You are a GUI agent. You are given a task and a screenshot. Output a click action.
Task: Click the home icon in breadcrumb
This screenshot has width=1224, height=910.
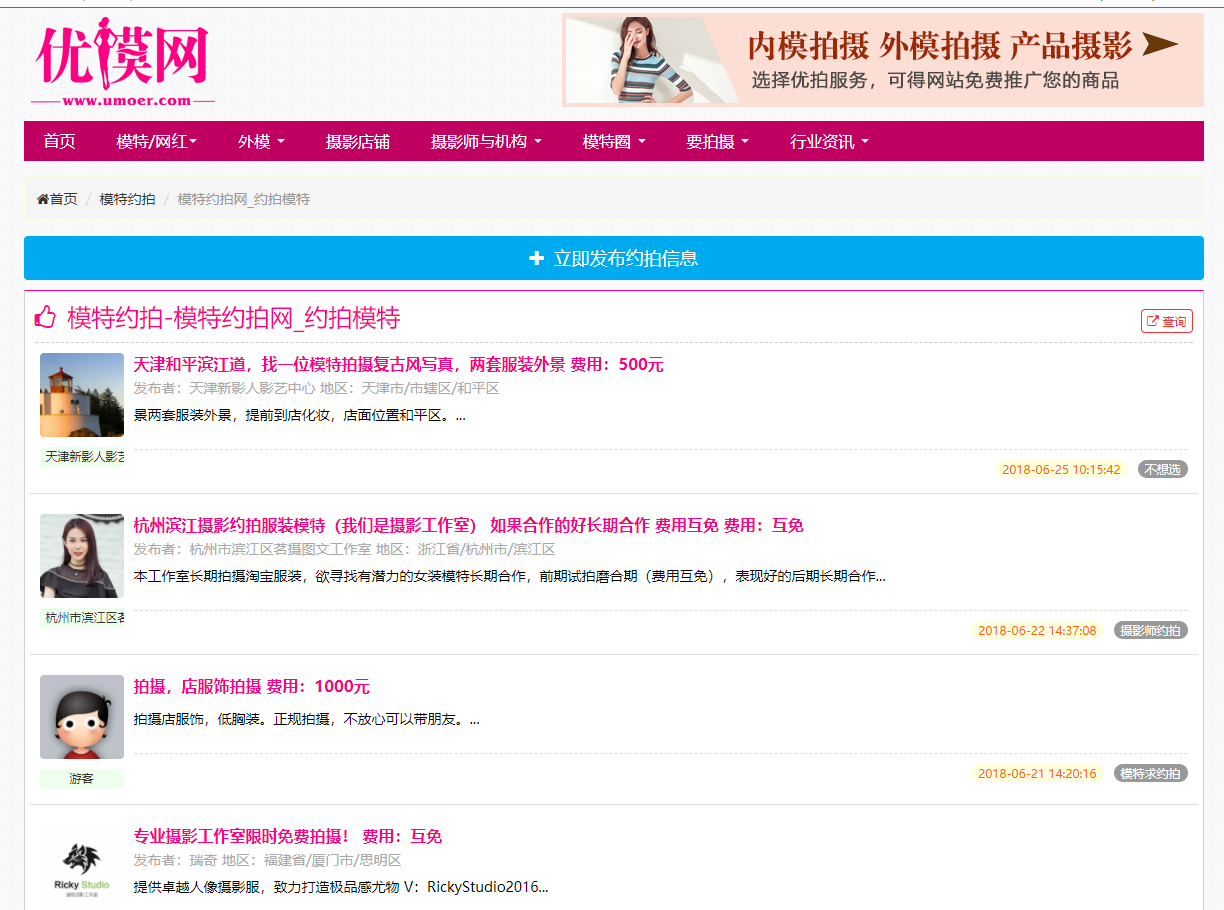(43, 200)
